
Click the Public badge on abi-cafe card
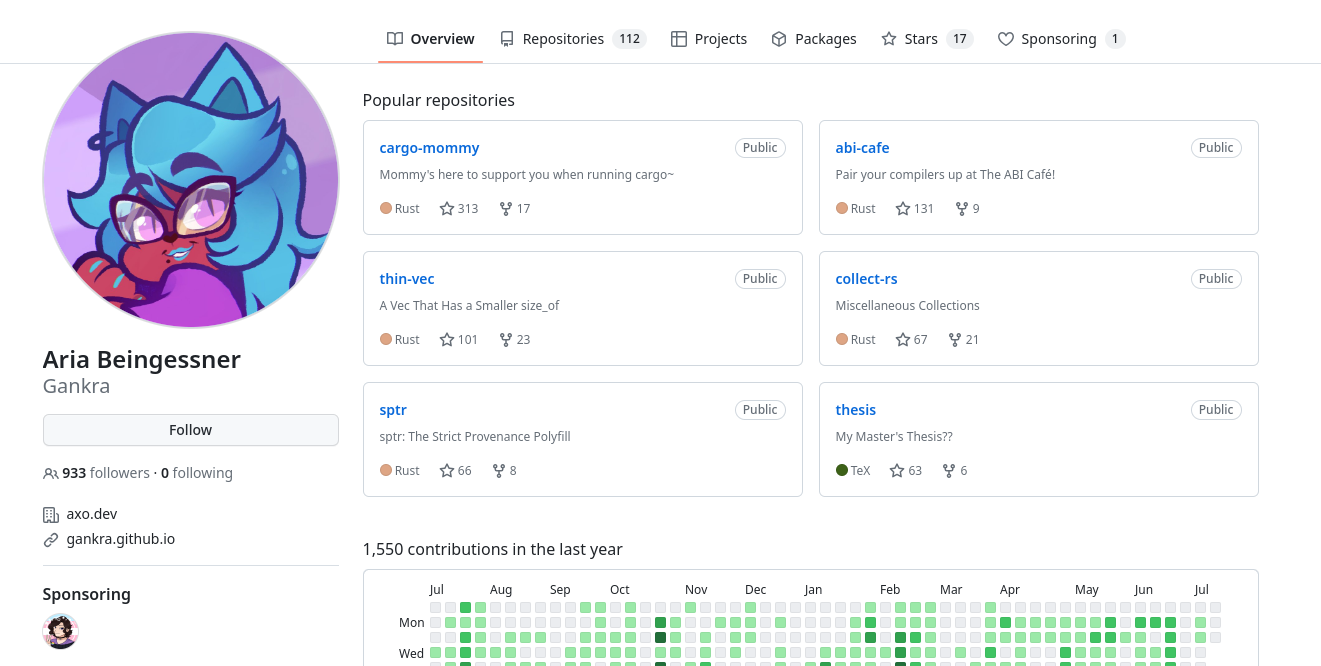coord(1216,148)
